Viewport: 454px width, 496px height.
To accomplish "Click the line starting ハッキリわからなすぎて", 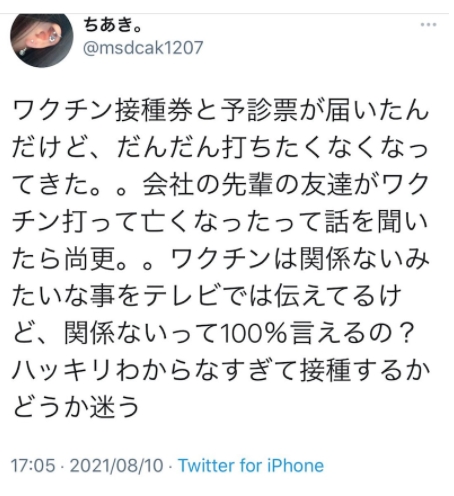I will 220,371.
